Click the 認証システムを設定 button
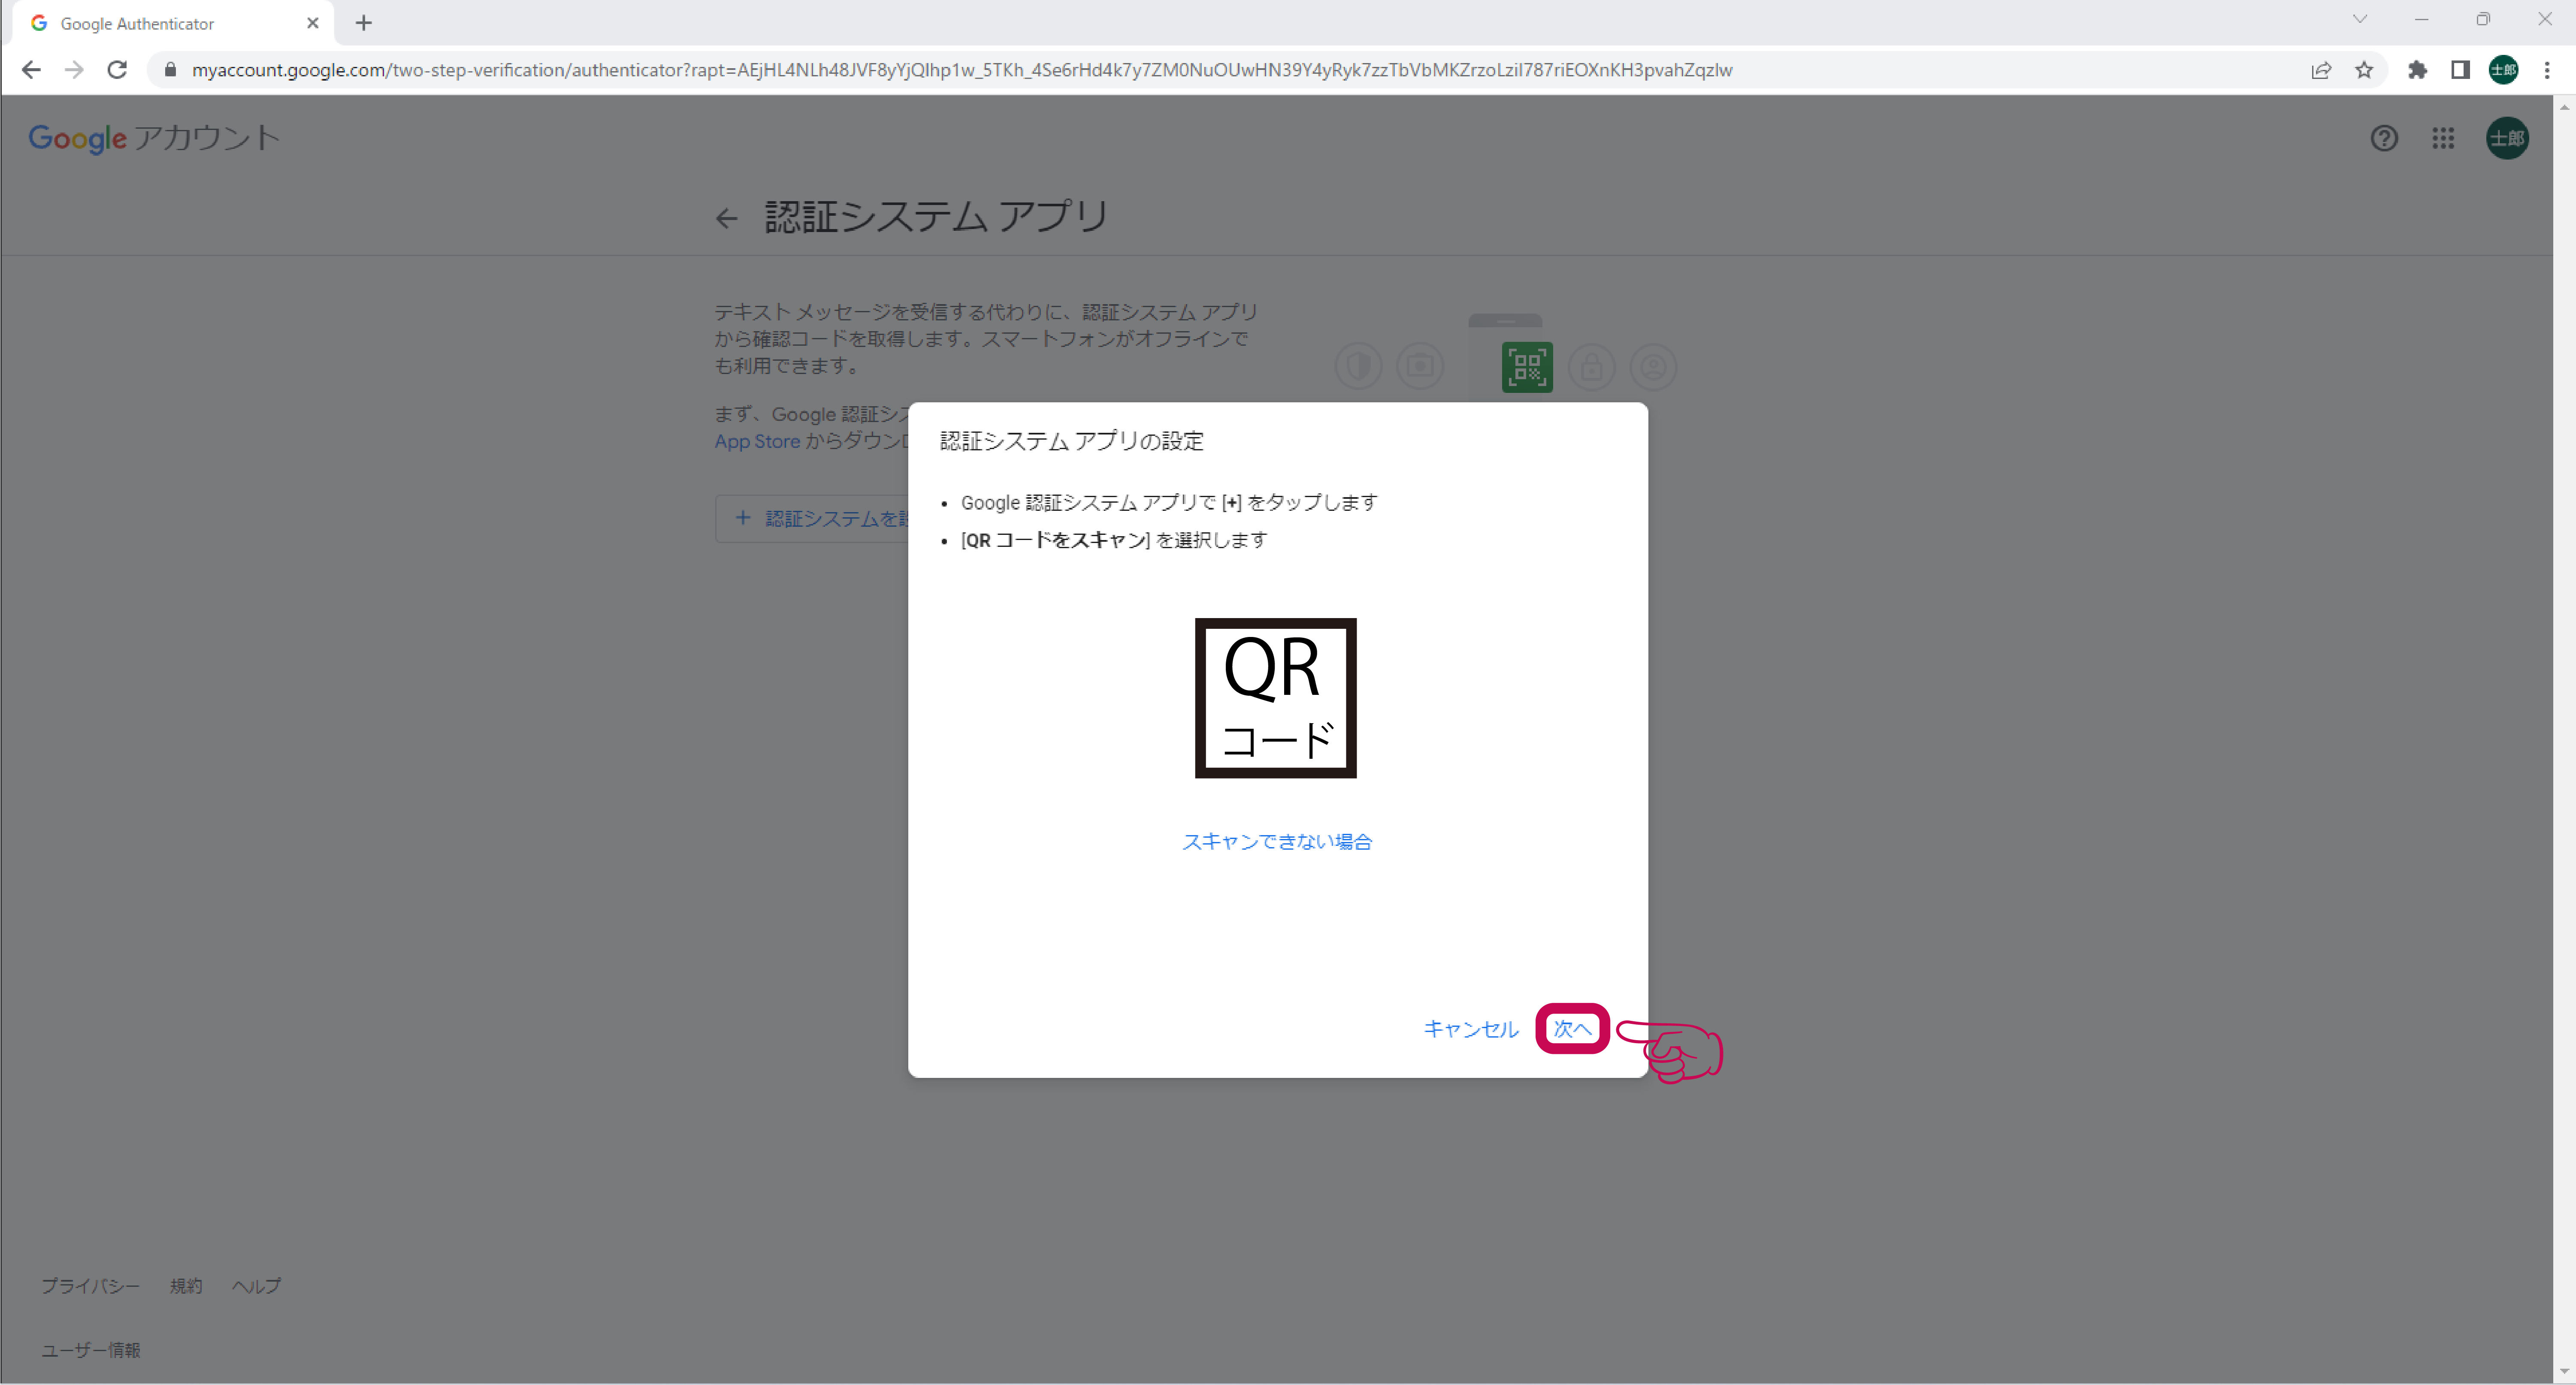The width and height of the screenshot is (2576, 1385). (812, 518)
